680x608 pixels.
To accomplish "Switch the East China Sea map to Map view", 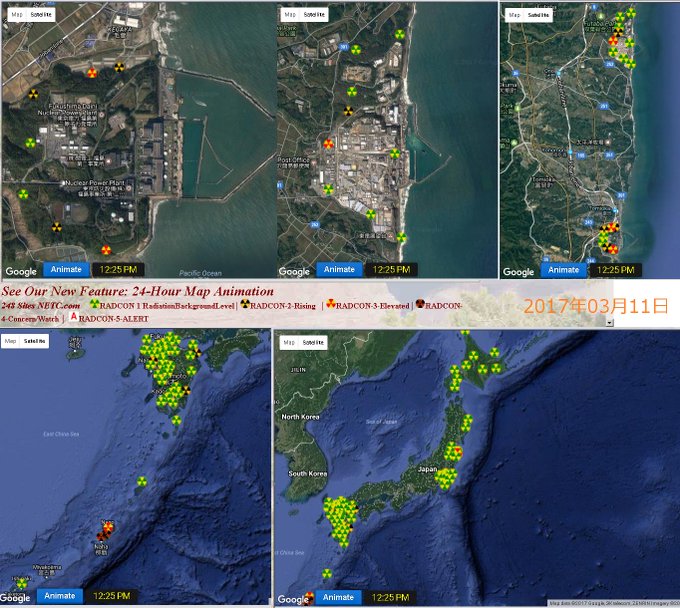I will (10, 341).
